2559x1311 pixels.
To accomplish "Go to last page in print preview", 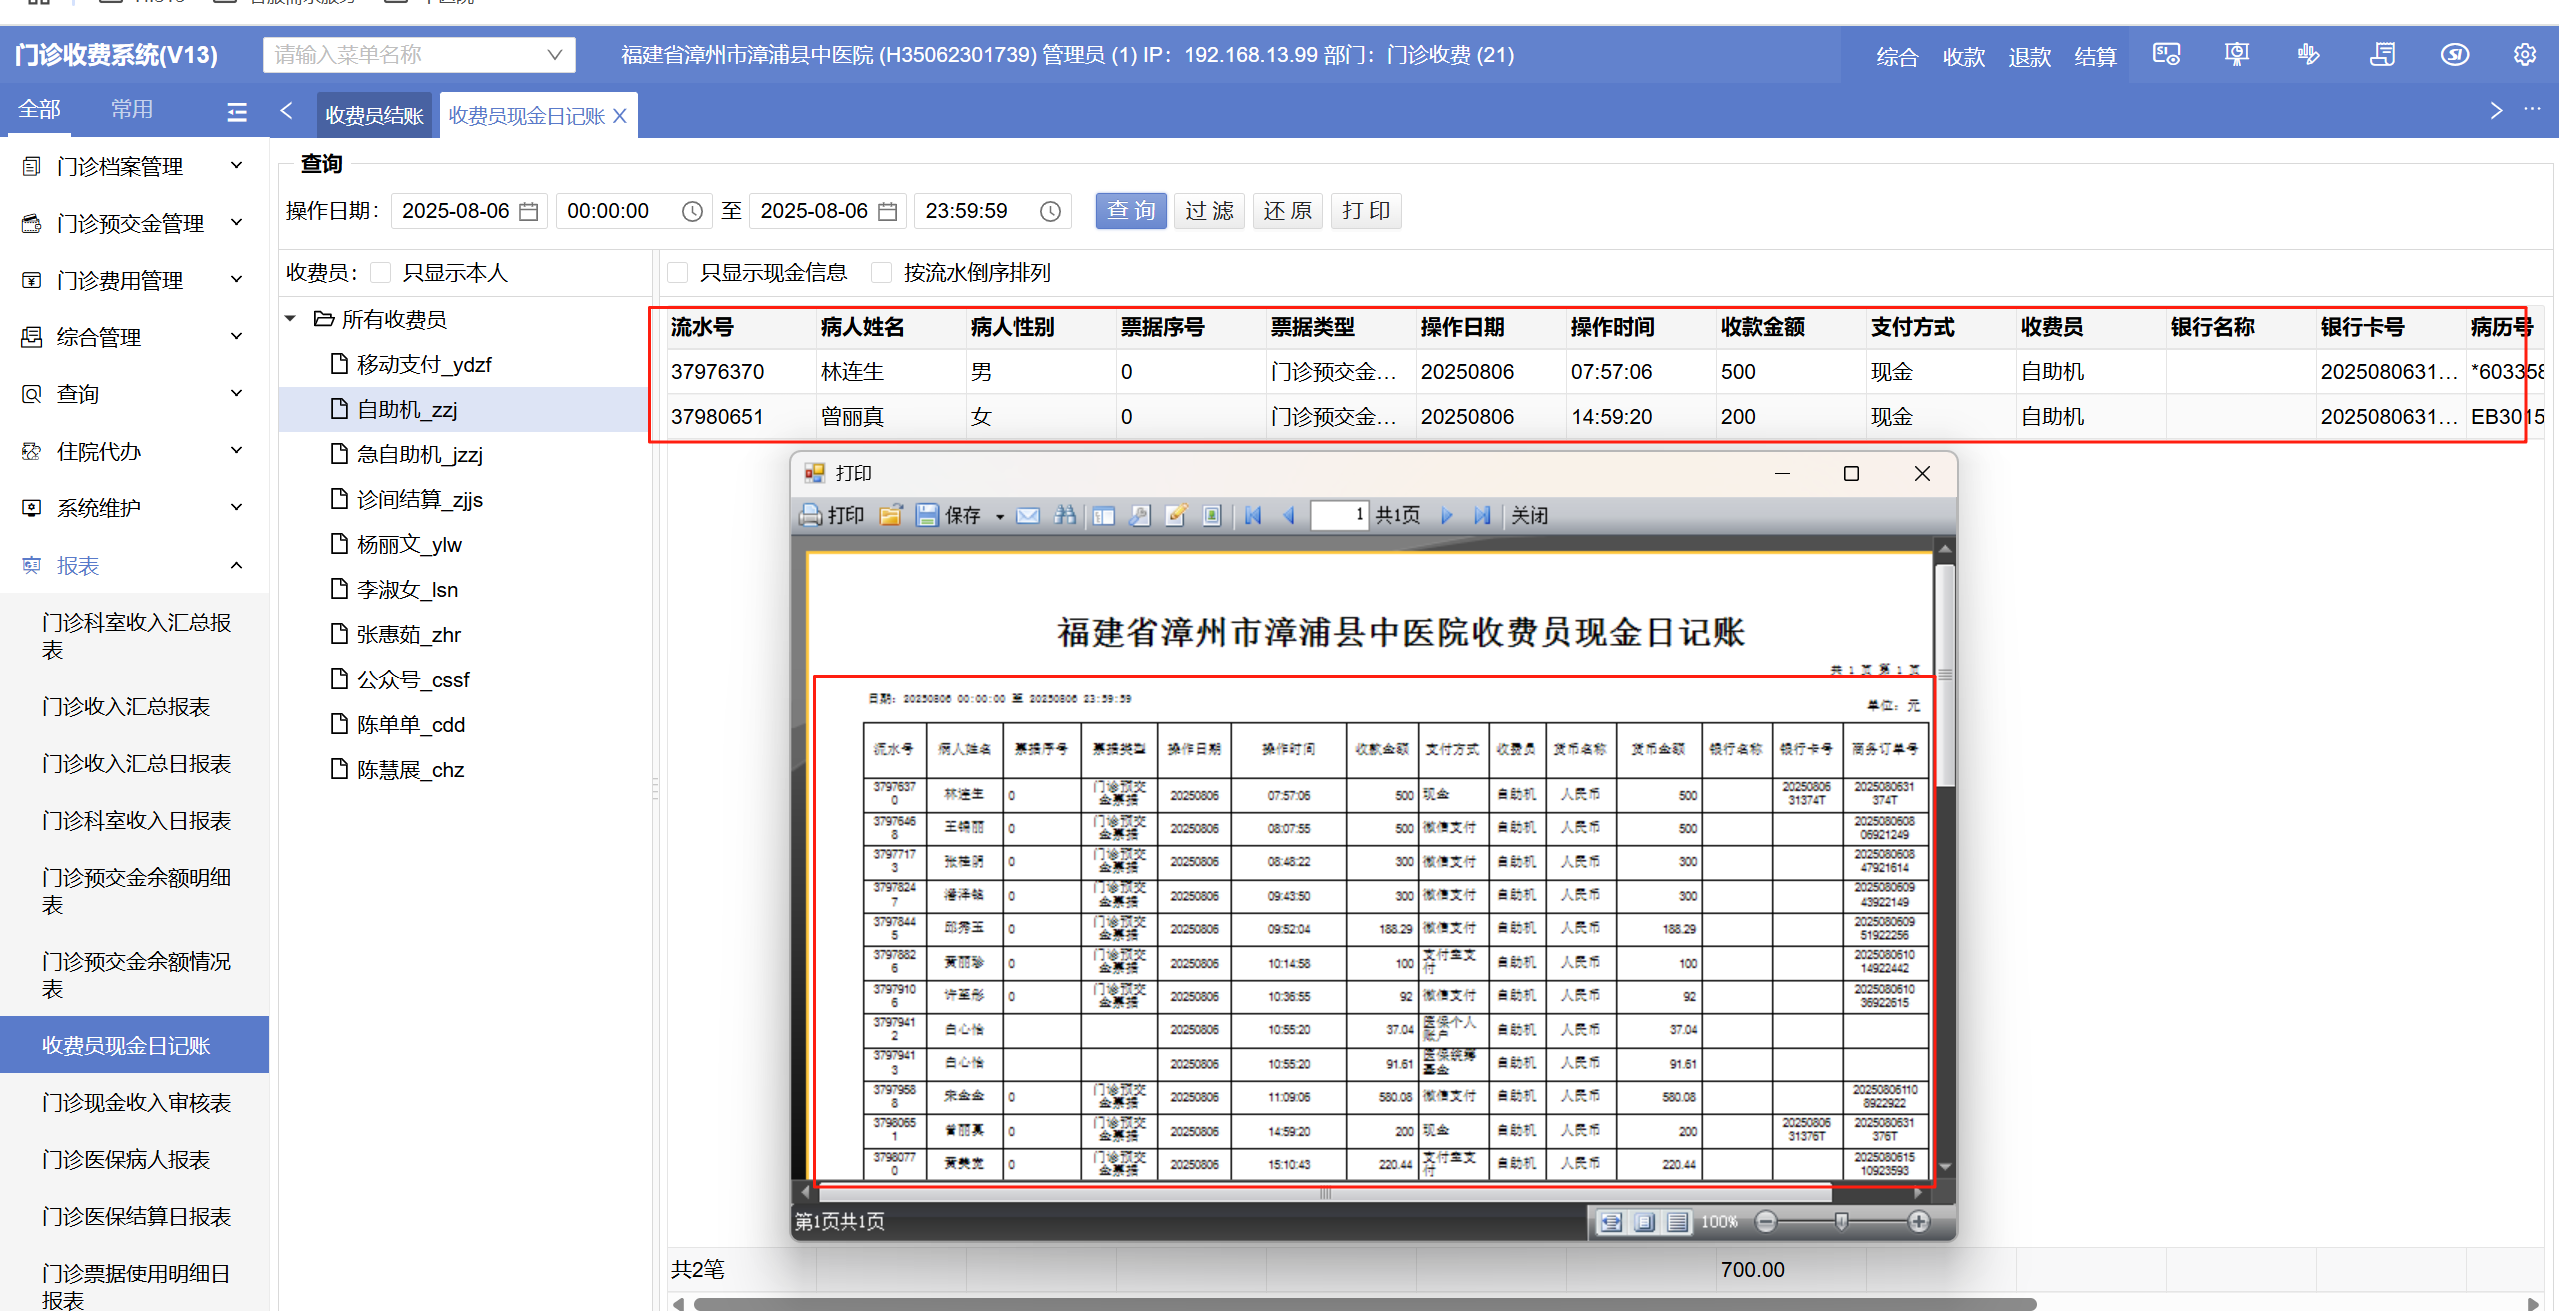I will [1482, 515].
